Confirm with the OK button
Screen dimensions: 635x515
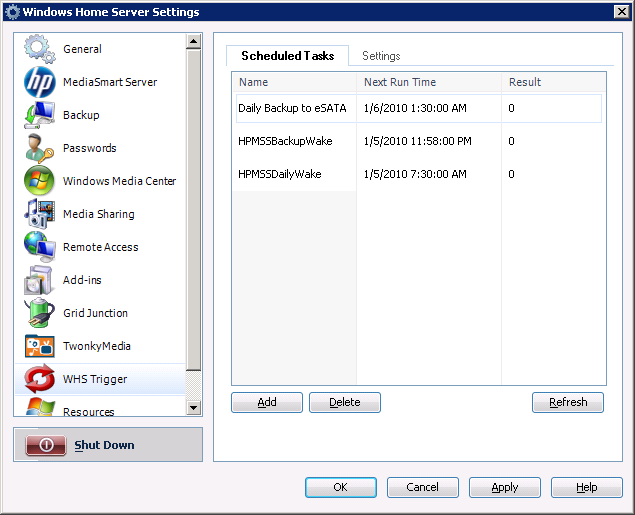coord(341,487)
